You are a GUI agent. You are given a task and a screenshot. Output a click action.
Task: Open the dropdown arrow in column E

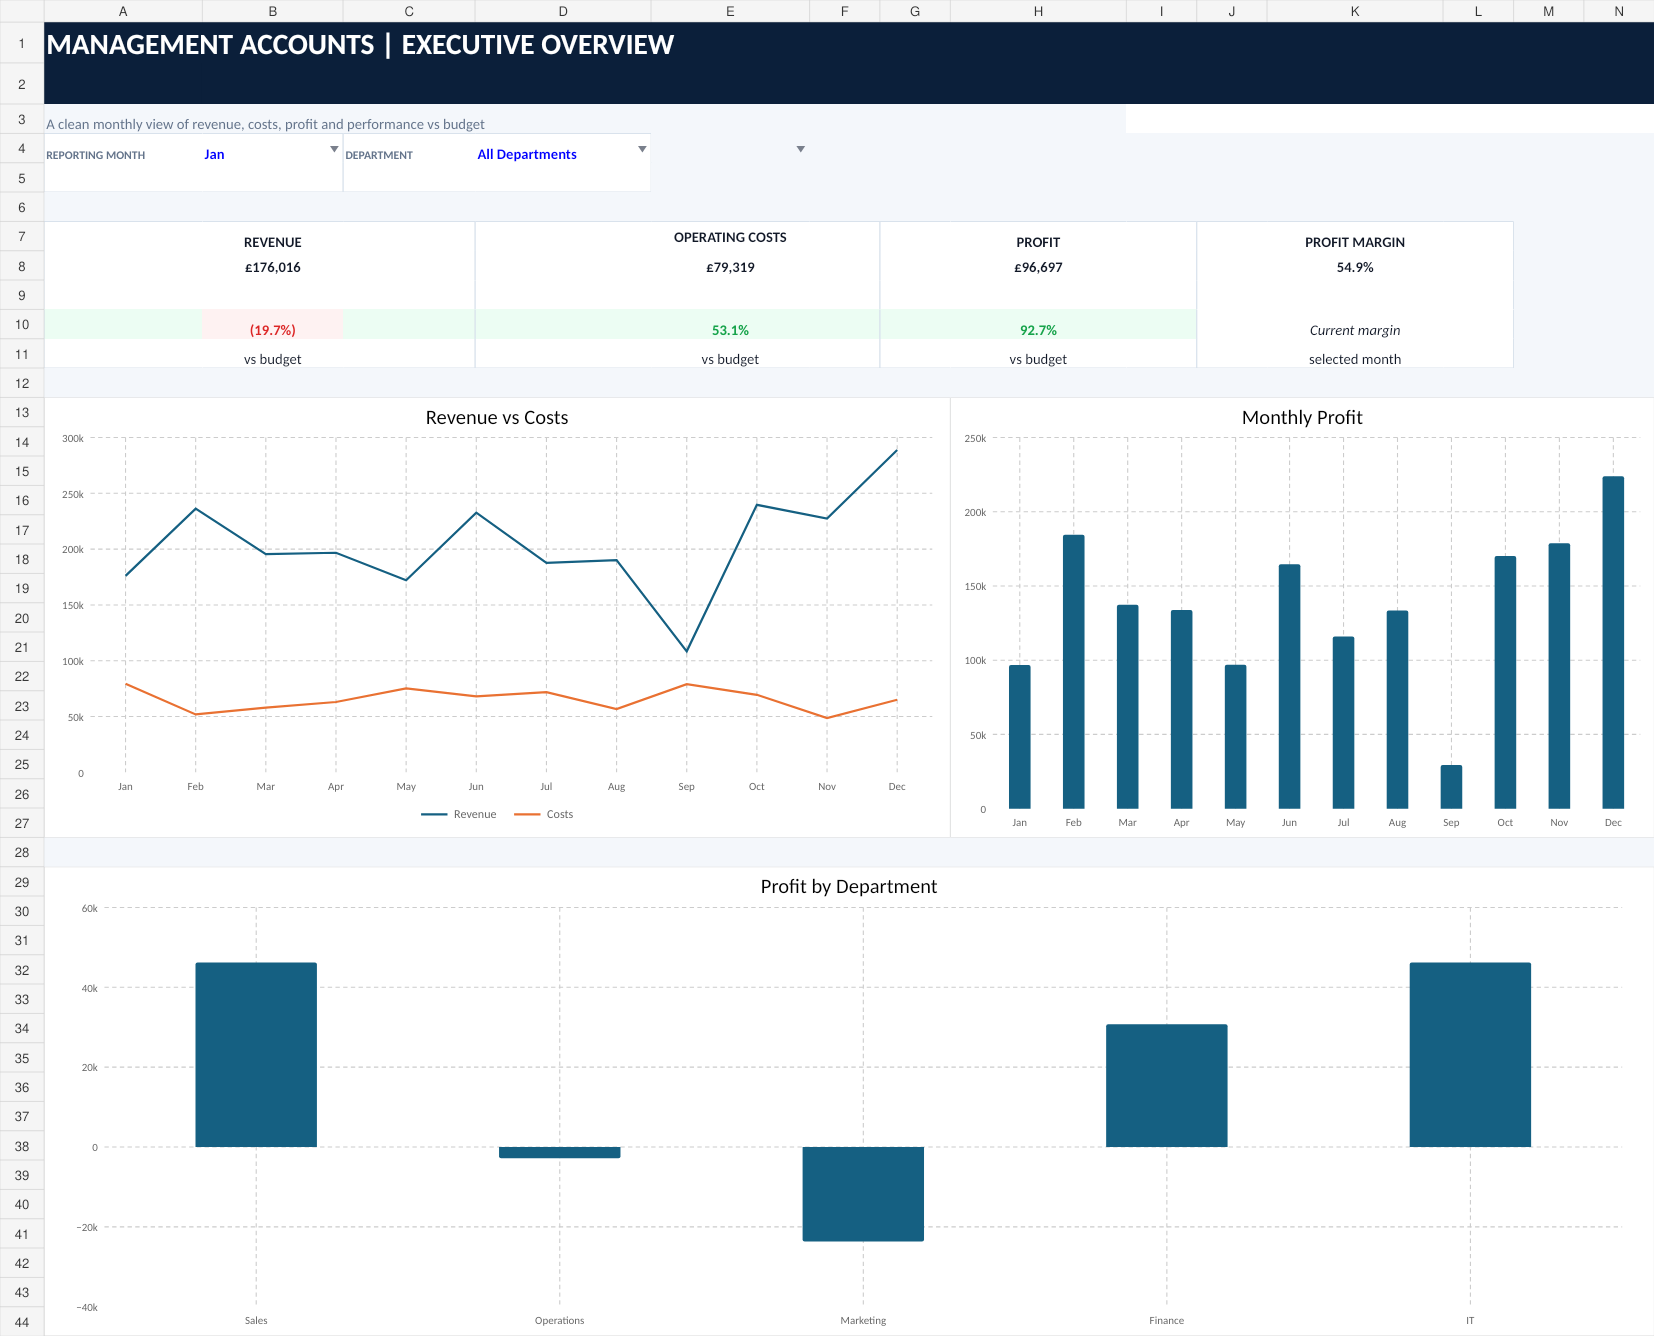[800, 149]
